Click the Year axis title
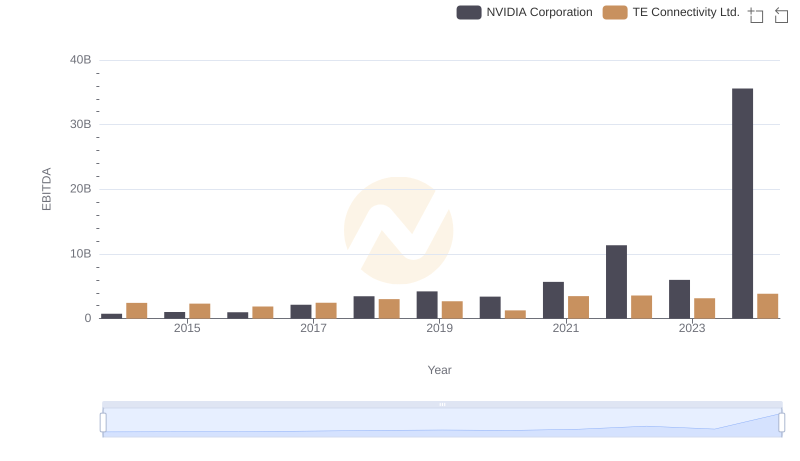The image size is (800, 461). click(439, 370)
